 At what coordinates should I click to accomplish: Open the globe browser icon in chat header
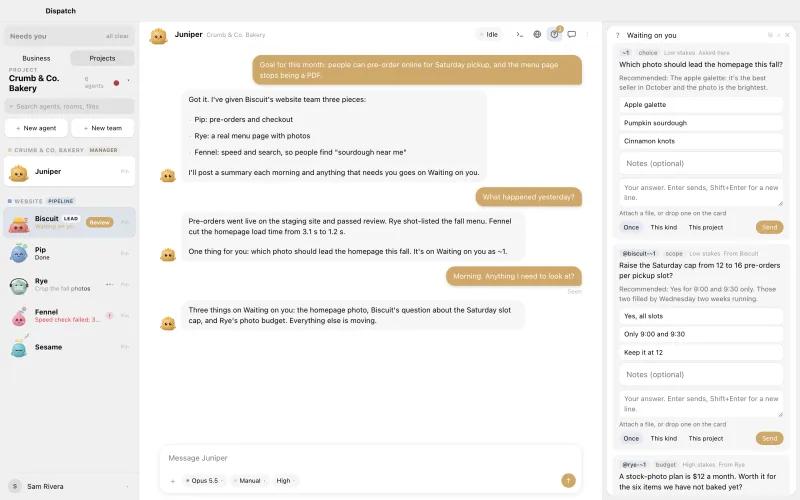click(x=537, y=35)
